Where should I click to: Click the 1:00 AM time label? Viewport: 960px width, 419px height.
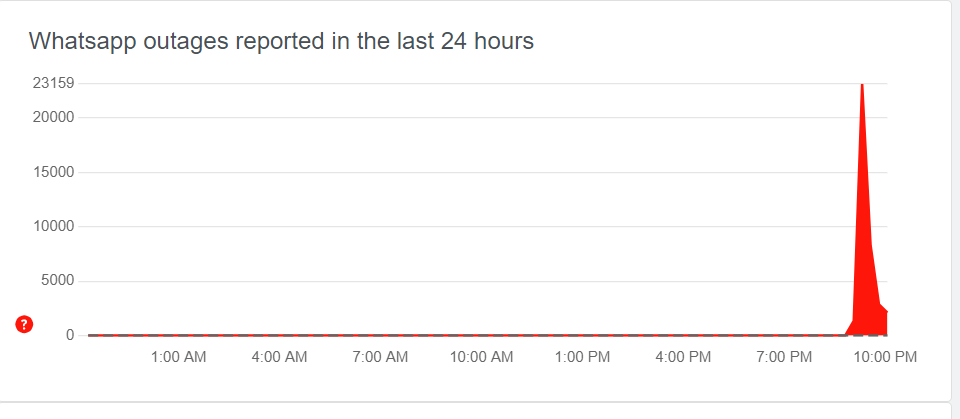pos(179,357)
